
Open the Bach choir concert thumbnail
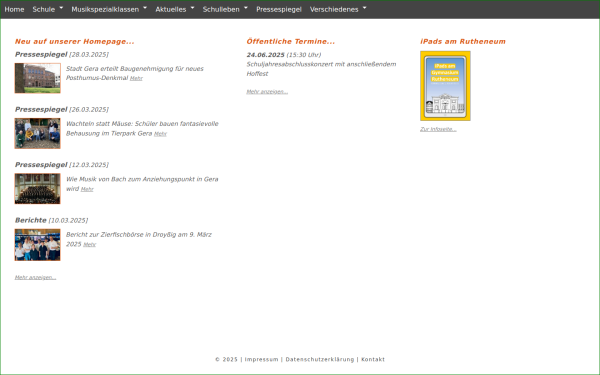tap(38, 189)
